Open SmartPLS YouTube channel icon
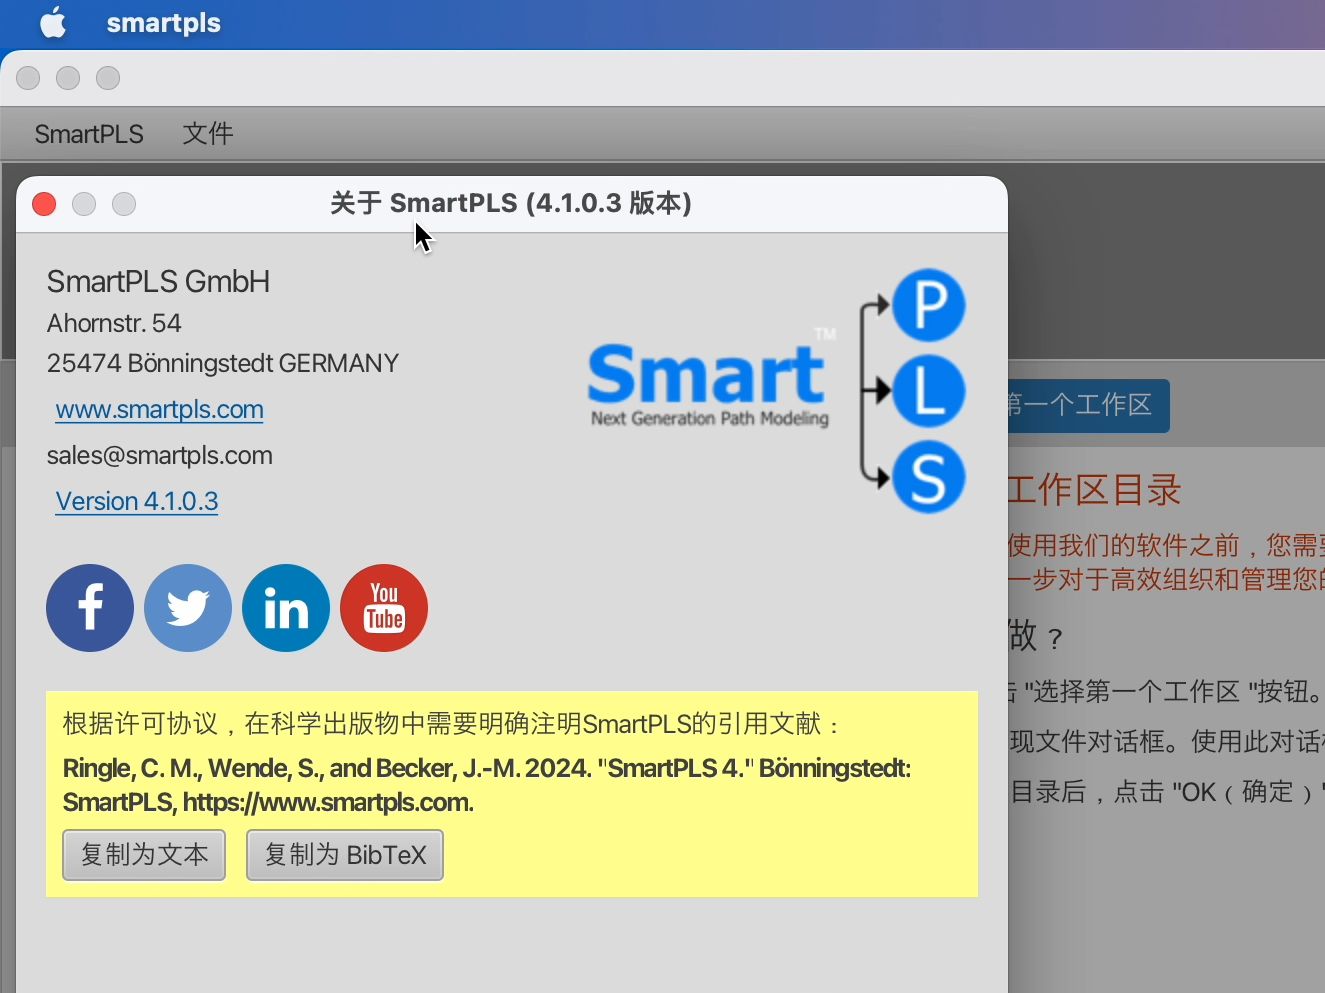1325x993 pixels. (x=384, y=608)
